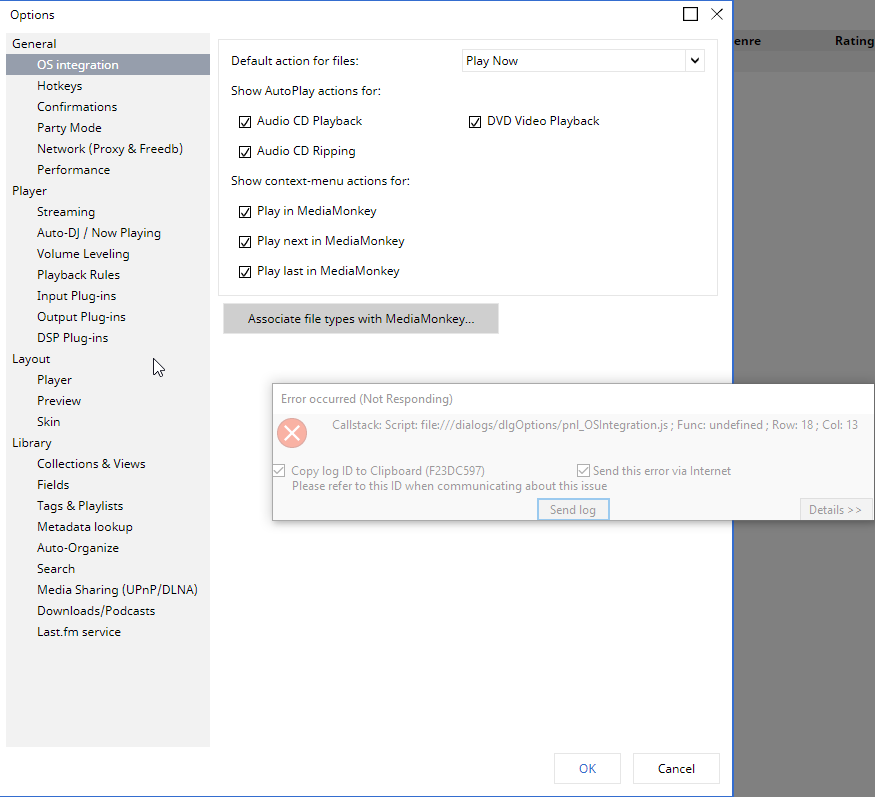
Task: Click the red error icon in dialog
Action: tap(291, 433)
